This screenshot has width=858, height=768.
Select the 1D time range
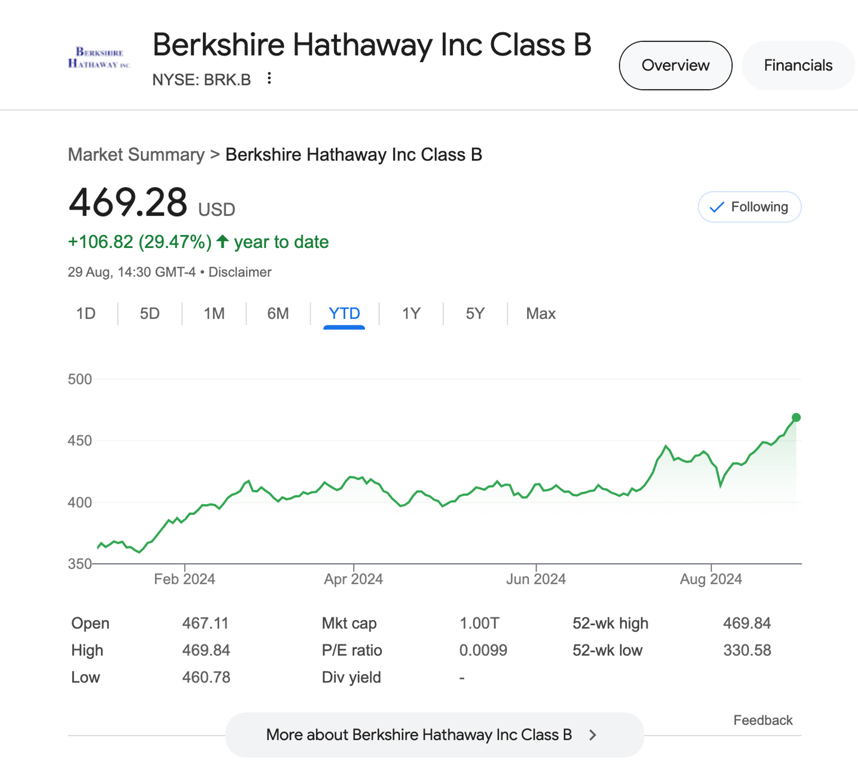[86, 314]
